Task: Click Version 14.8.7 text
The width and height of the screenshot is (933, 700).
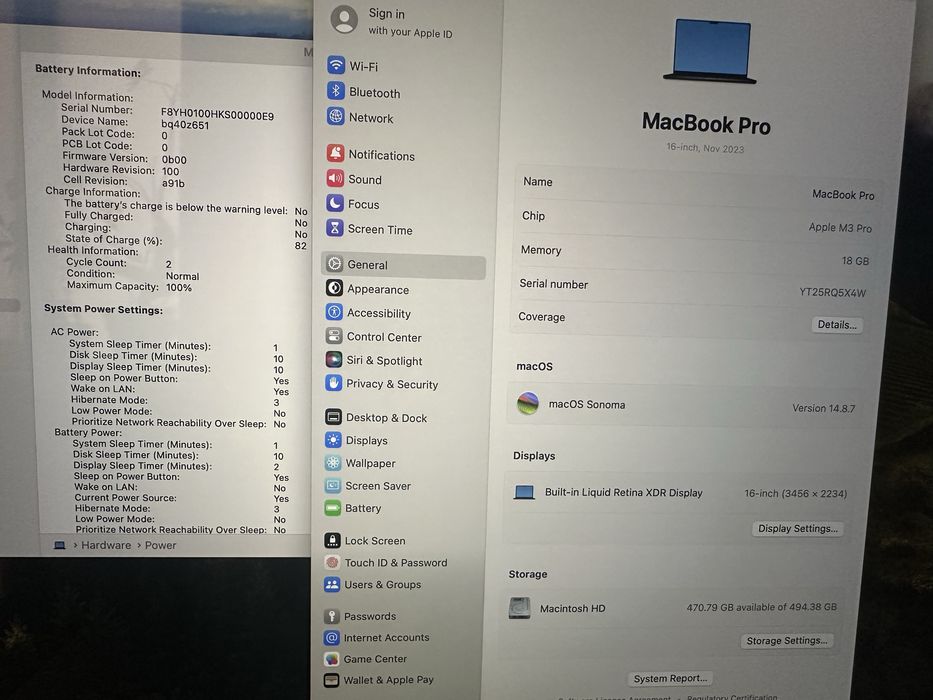Action: (x=824, y=408)
